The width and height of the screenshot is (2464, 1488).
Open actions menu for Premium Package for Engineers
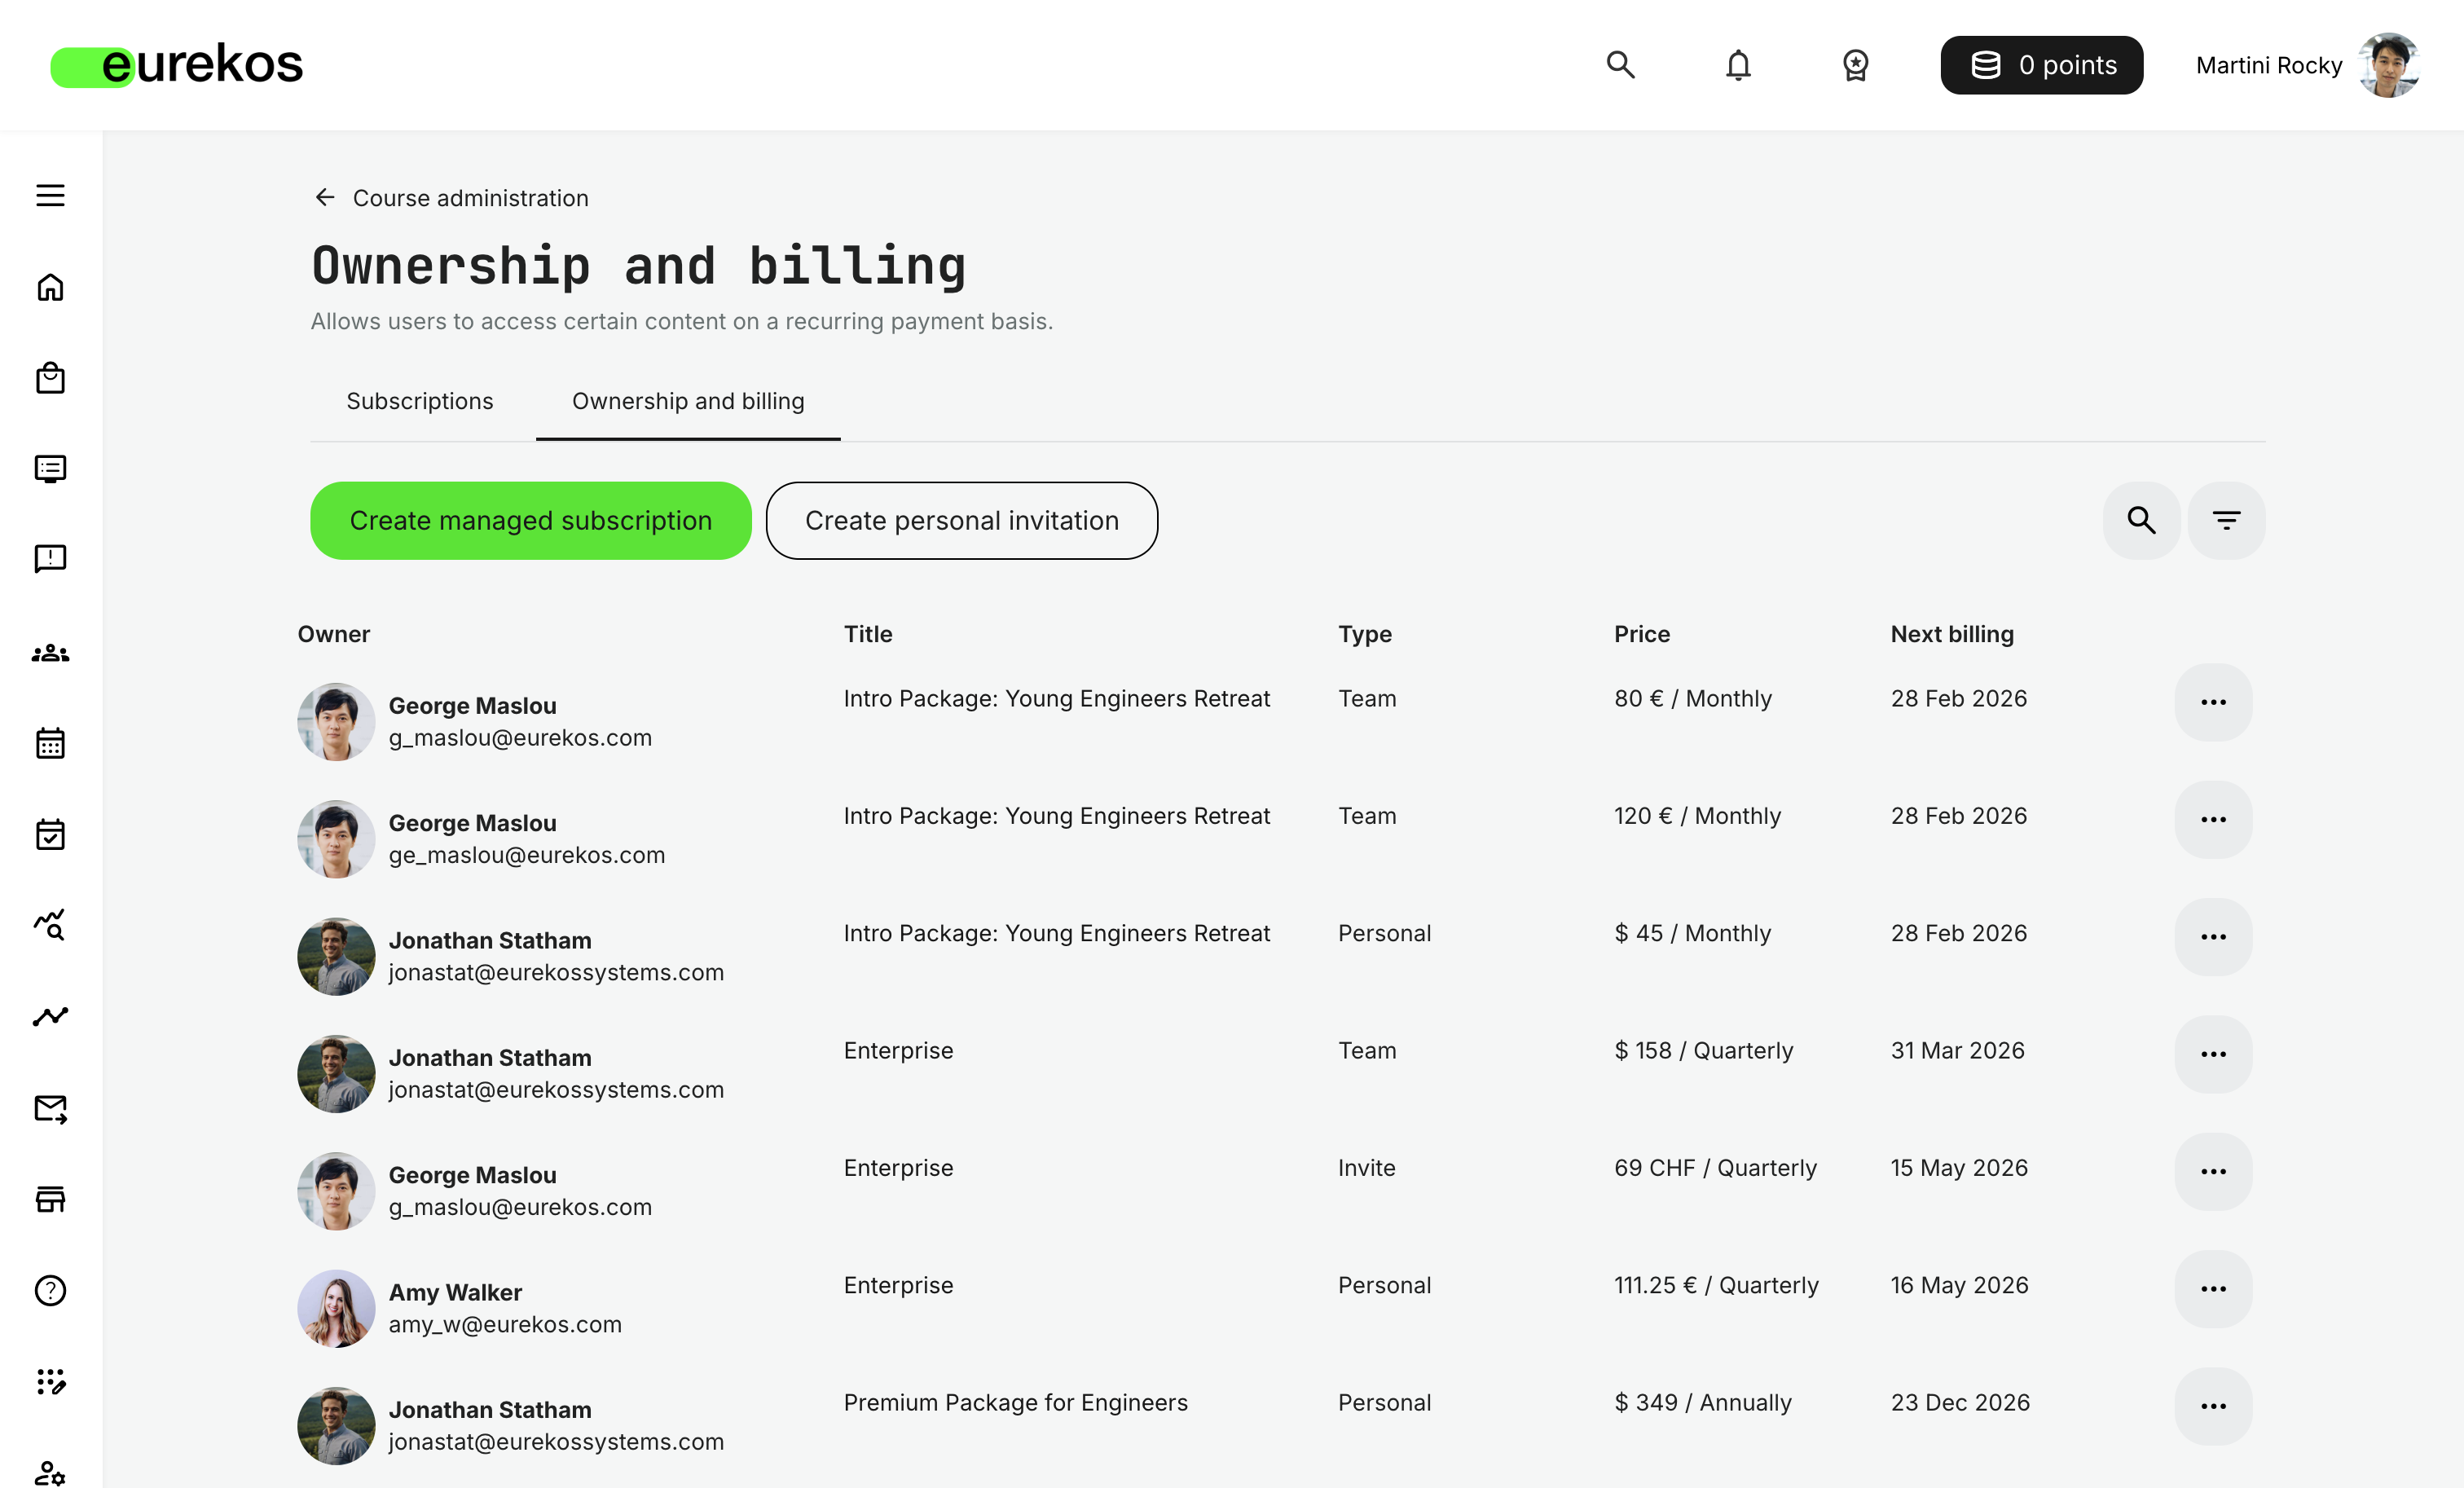pyautogui.click(x=2213, y=1407)
